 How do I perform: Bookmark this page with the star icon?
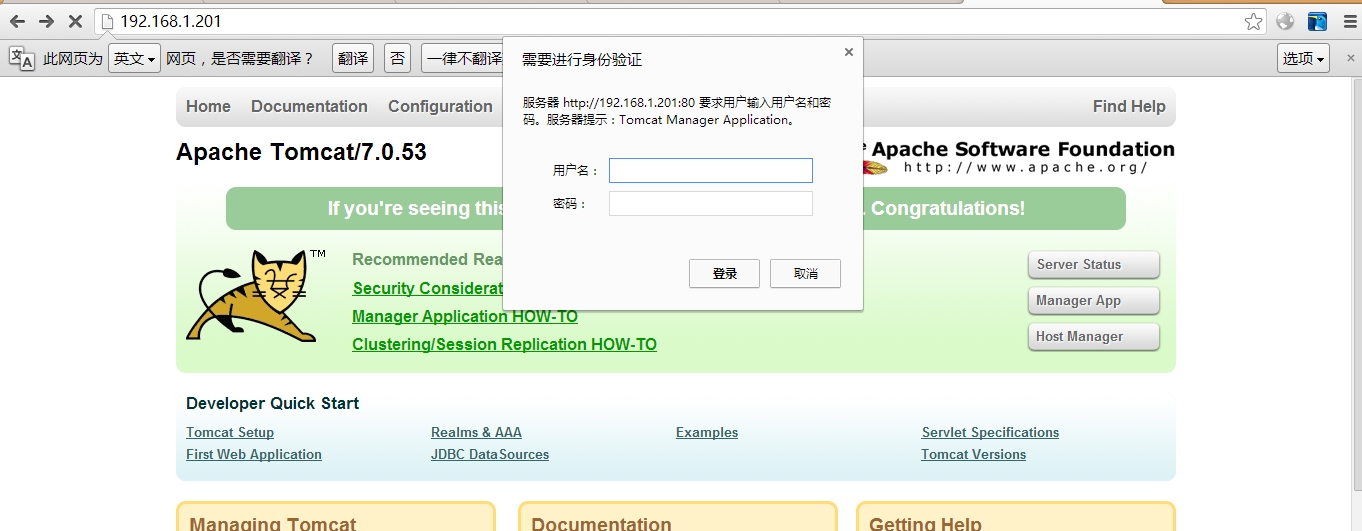point(1253,22)
